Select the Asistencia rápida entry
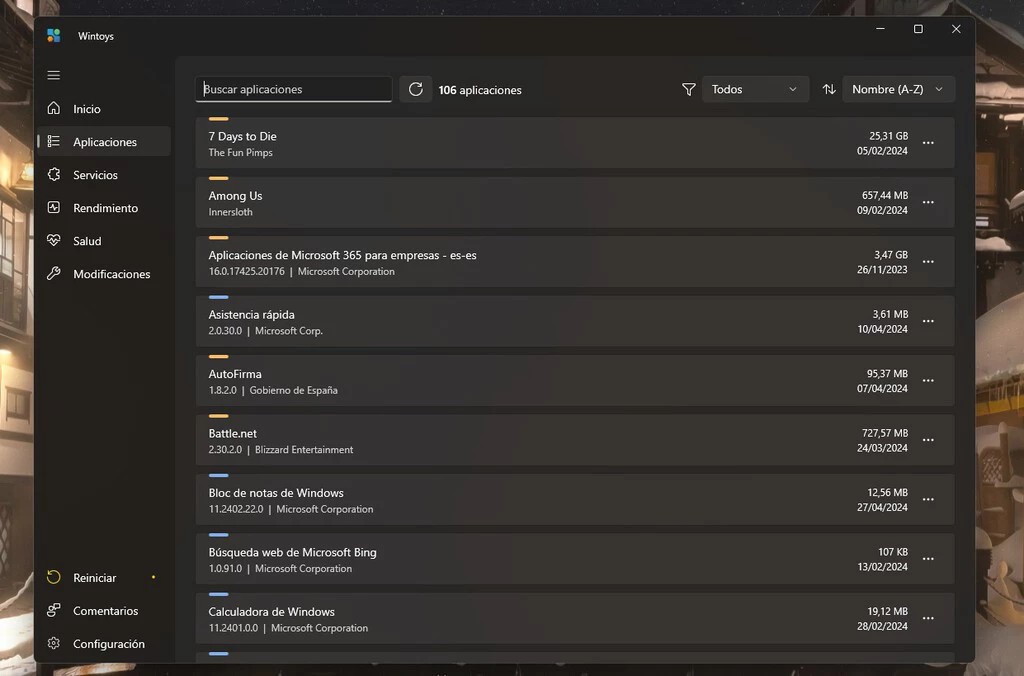The image size is (1024, 676). click(575, 321)
